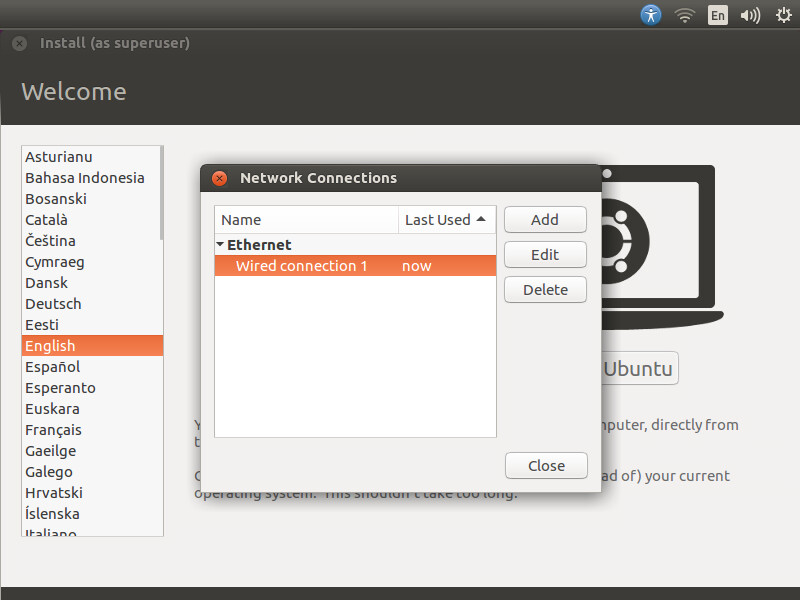Select Wired connection 1 entry
Image resolution: width=800 pixels, height=600 pixels.
tap(301, 266)
